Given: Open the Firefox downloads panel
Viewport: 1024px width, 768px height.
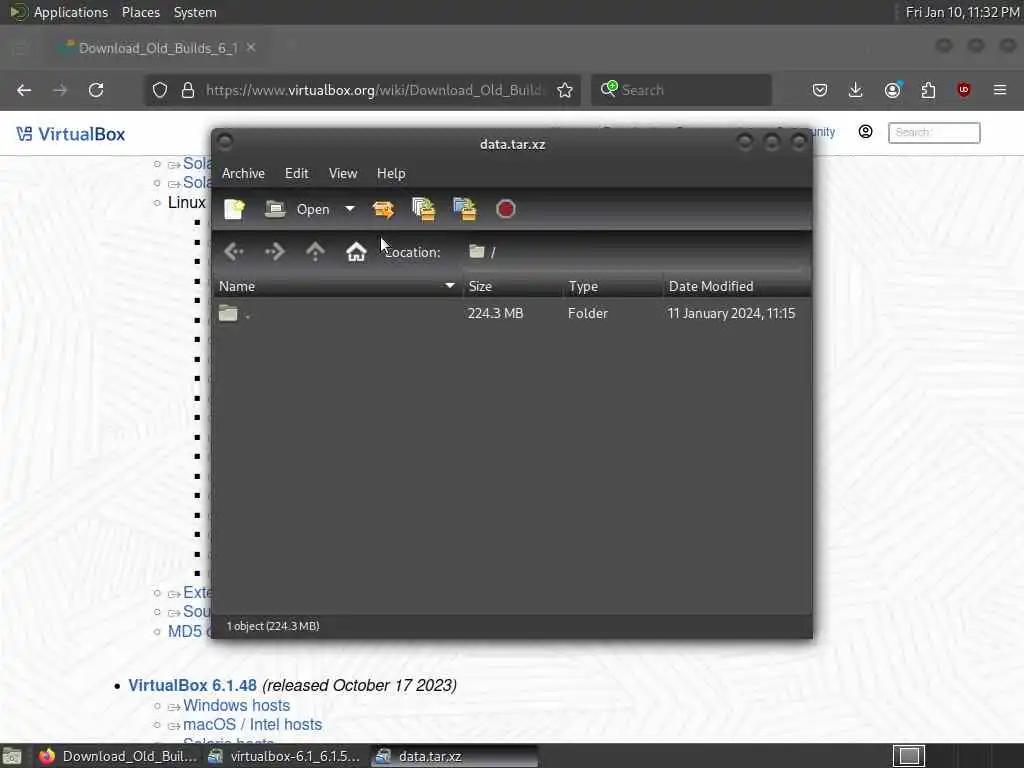Looking at the screenshot, I should 856,90.
